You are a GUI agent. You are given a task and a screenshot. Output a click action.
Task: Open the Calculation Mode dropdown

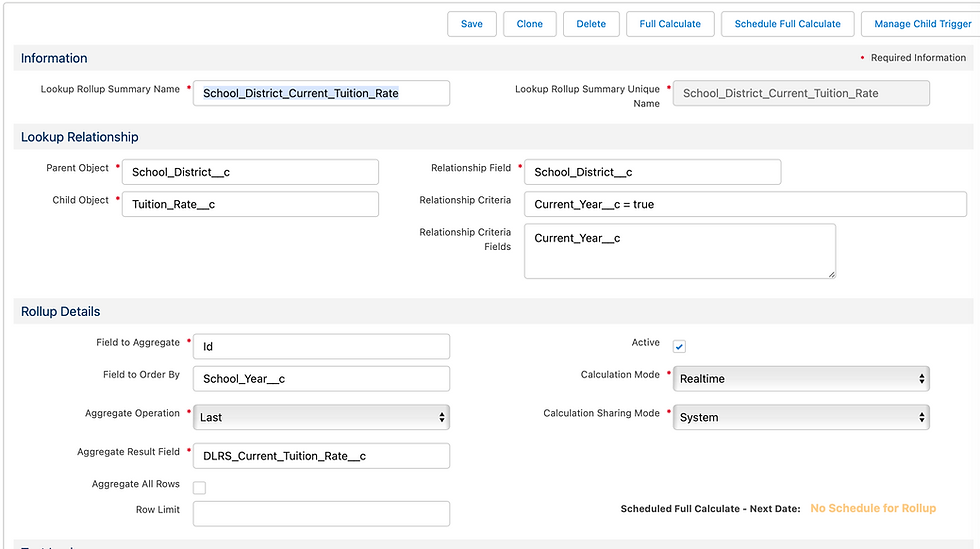coord(801,378)
